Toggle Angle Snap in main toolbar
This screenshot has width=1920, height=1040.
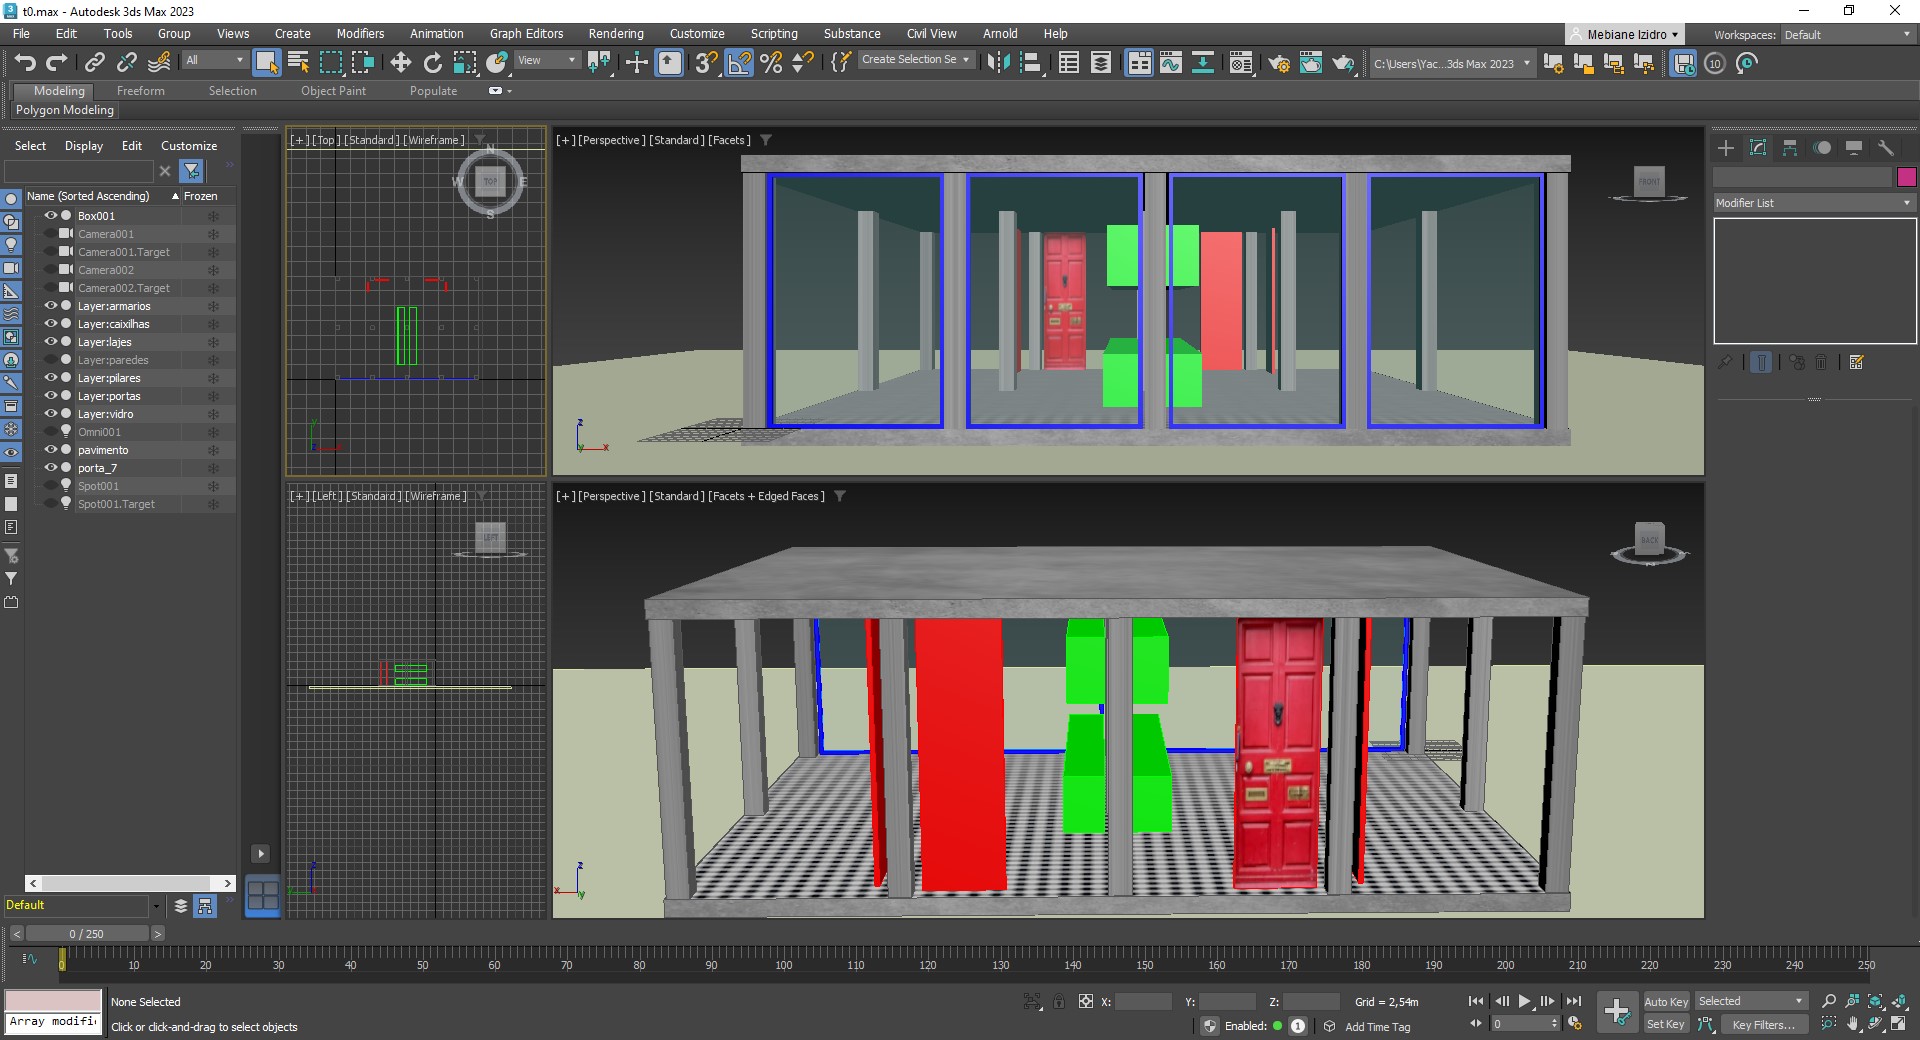[x=739, y=63]
